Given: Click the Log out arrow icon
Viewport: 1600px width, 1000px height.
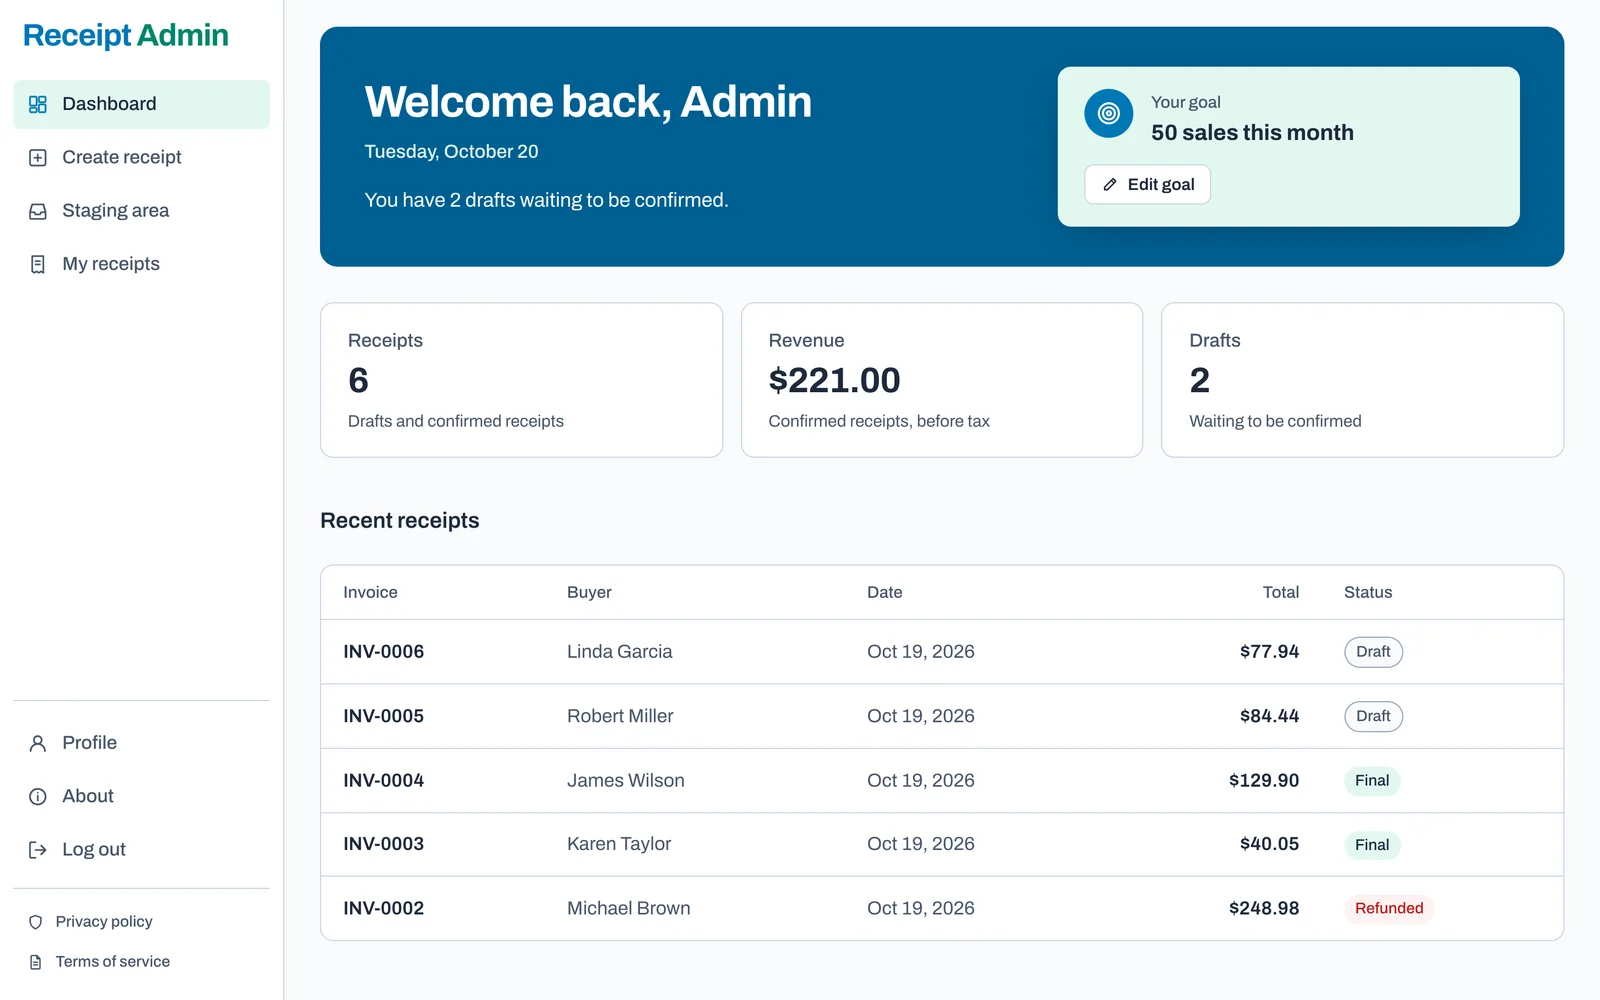Looking at the screenshot, I should point(38,850).
